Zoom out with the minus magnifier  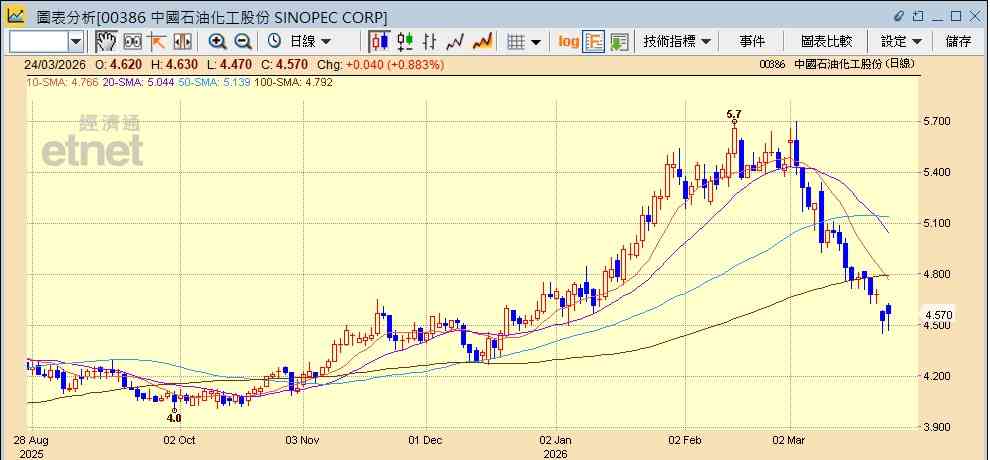(242, 42)
